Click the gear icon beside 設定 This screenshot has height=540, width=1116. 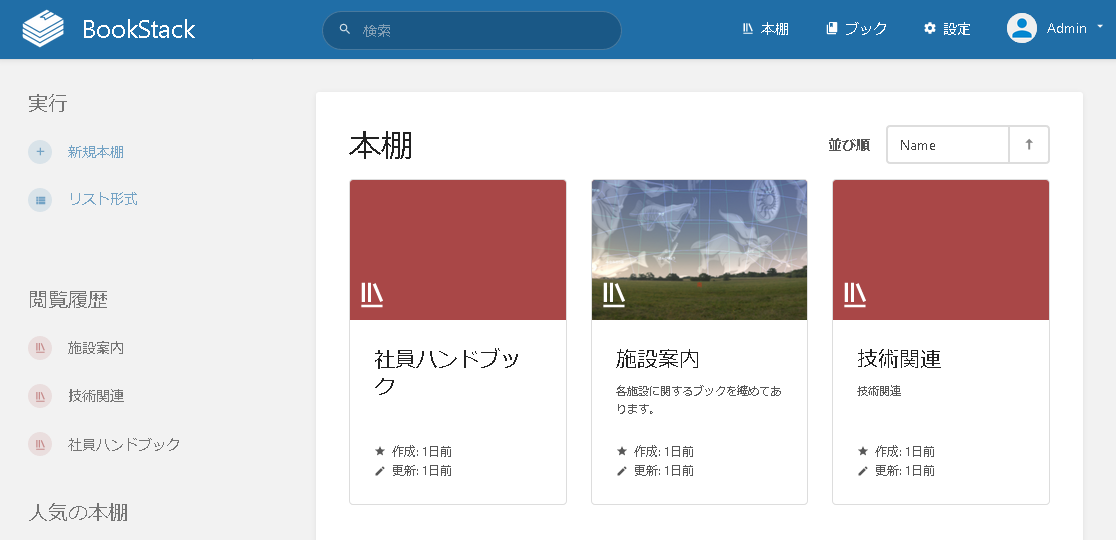(930, 28)
